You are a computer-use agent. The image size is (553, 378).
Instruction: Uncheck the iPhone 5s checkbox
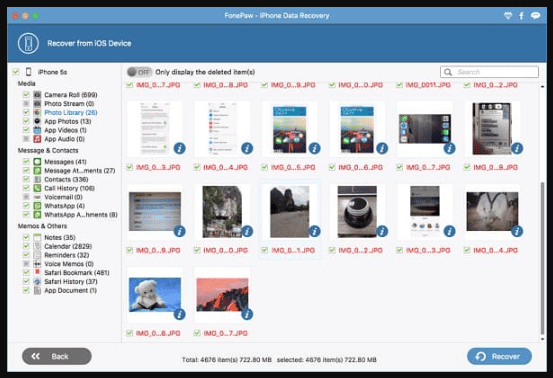tap(16, 72)
